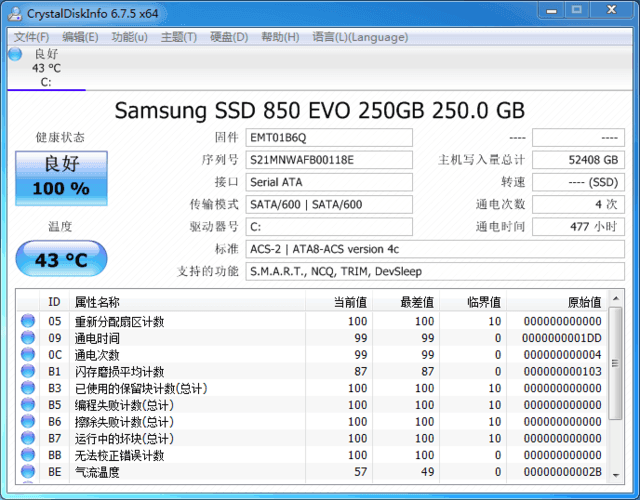Click rotation rate value ---- (SSD)
Screen dimensions: 640x500
pos(578,182)
